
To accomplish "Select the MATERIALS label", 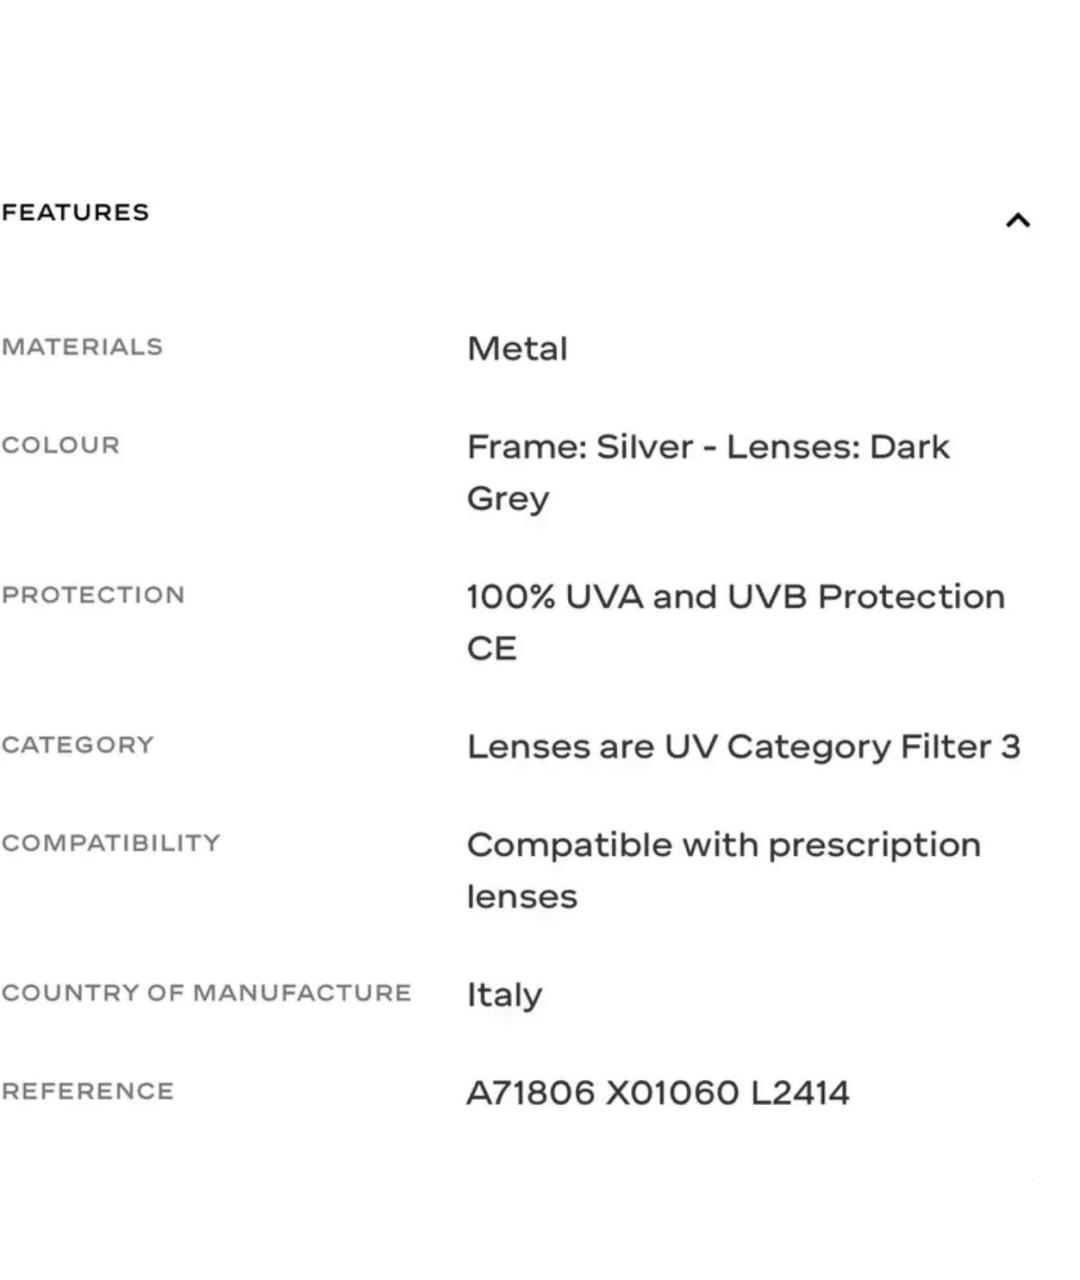I will click(x=82, y=347).
